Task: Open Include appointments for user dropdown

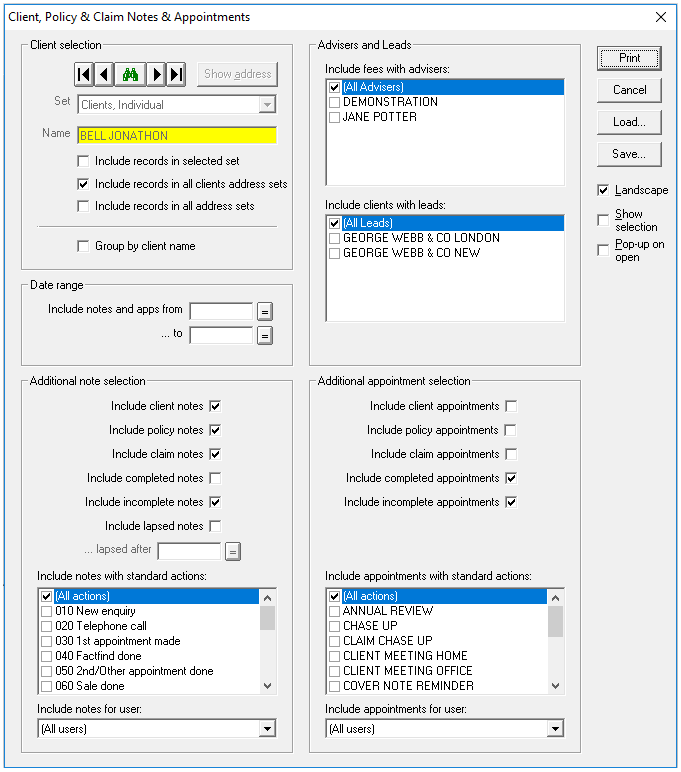Action: (x=555, y=729)
